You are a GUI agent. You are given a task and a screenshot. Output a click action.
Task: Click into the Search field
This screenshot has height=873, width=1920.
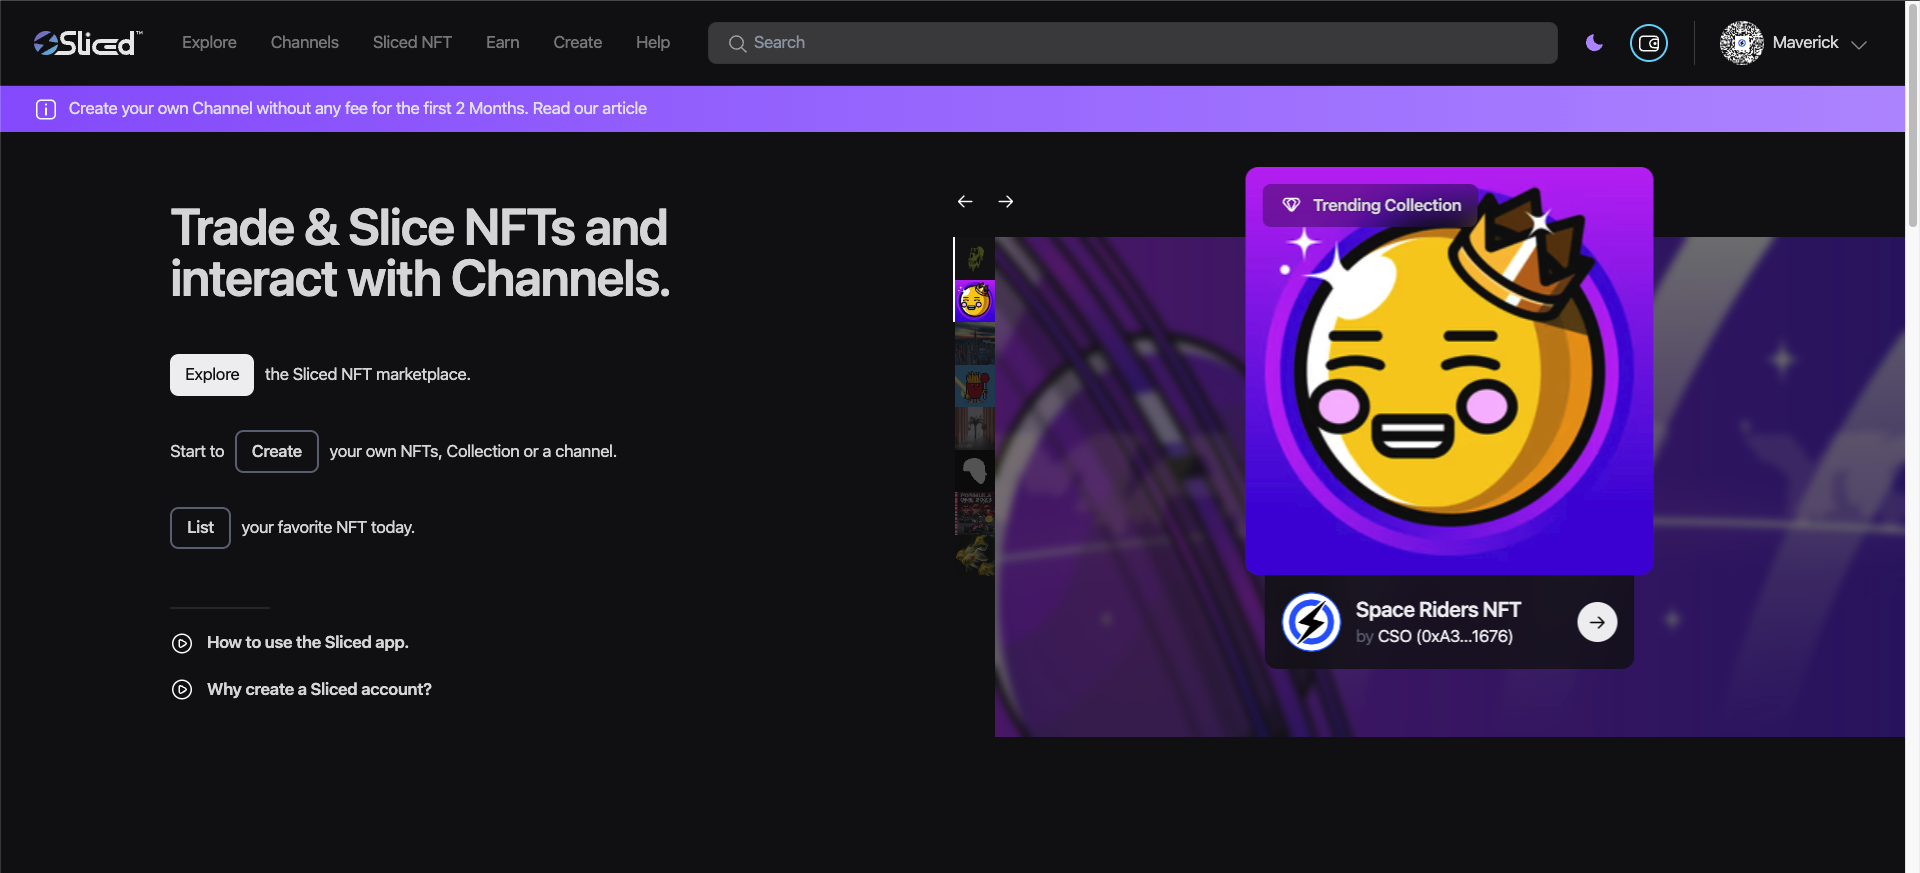[x=1132, y=43]
